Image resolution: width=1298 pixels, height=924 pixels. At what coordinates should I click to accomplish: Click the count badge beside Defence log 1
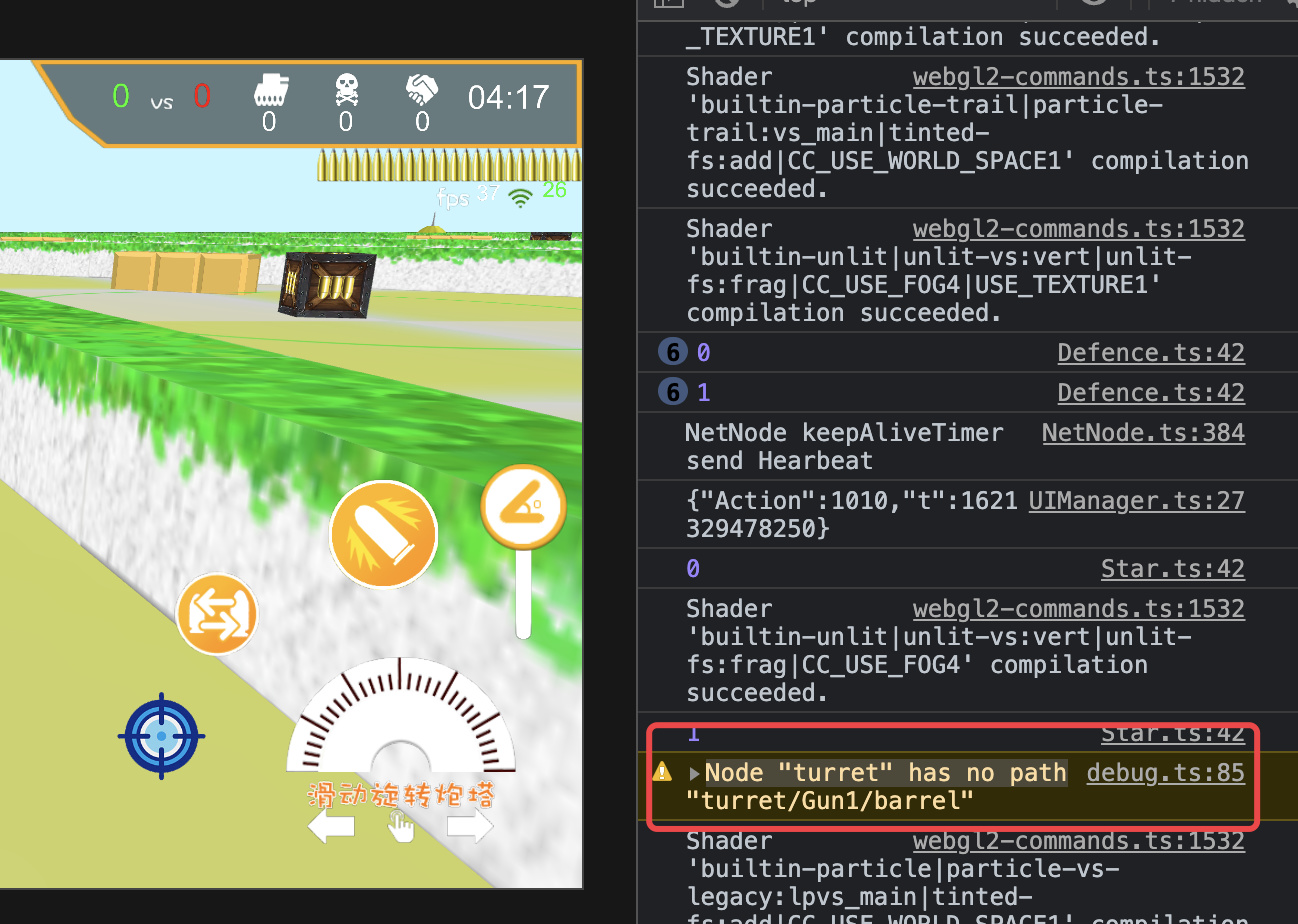click(x=671, y=392)
